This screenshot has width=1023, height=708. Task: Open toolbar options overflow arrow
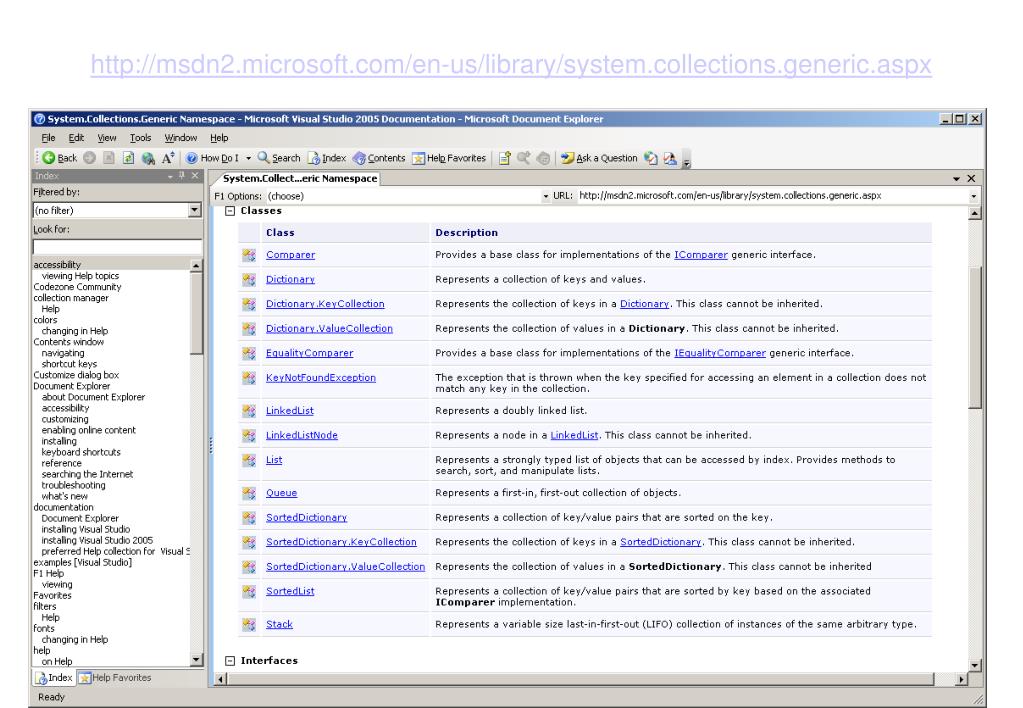pyautogui.click(x=686, y=160)
